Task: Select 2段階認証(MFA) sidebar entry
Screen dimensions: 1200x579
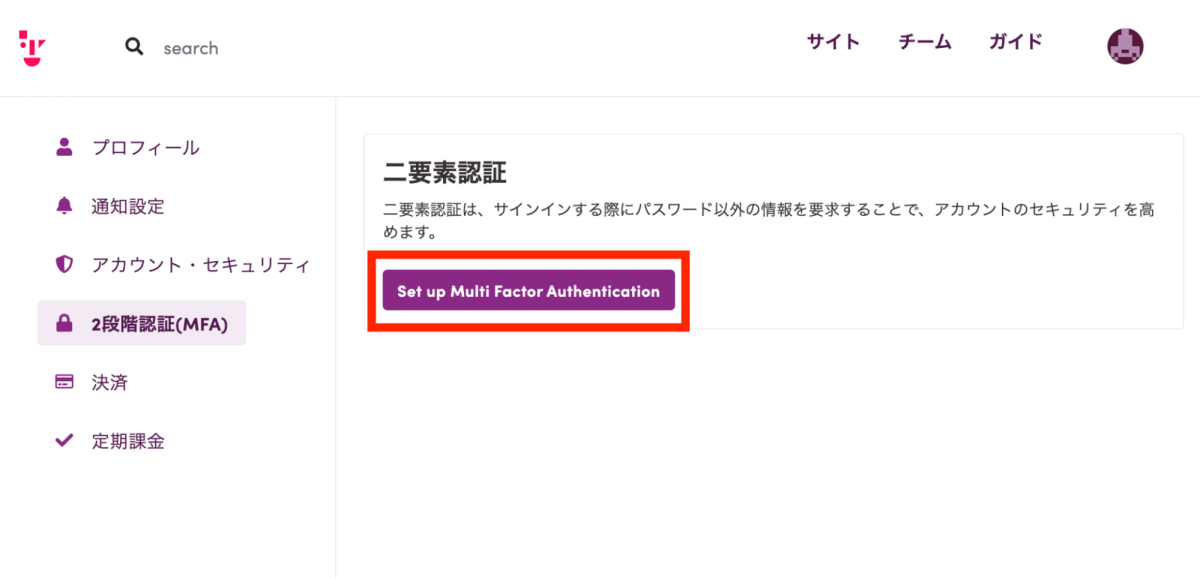Action: 142,323
